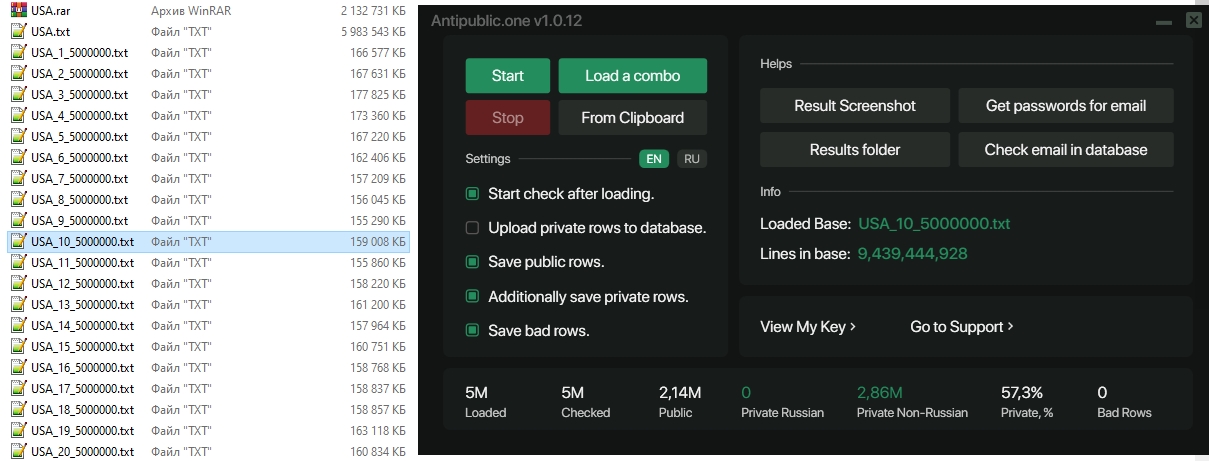Click the 57,3% Private percentage value
This screenshot has width=1209, height=461.
(1022, 393)
